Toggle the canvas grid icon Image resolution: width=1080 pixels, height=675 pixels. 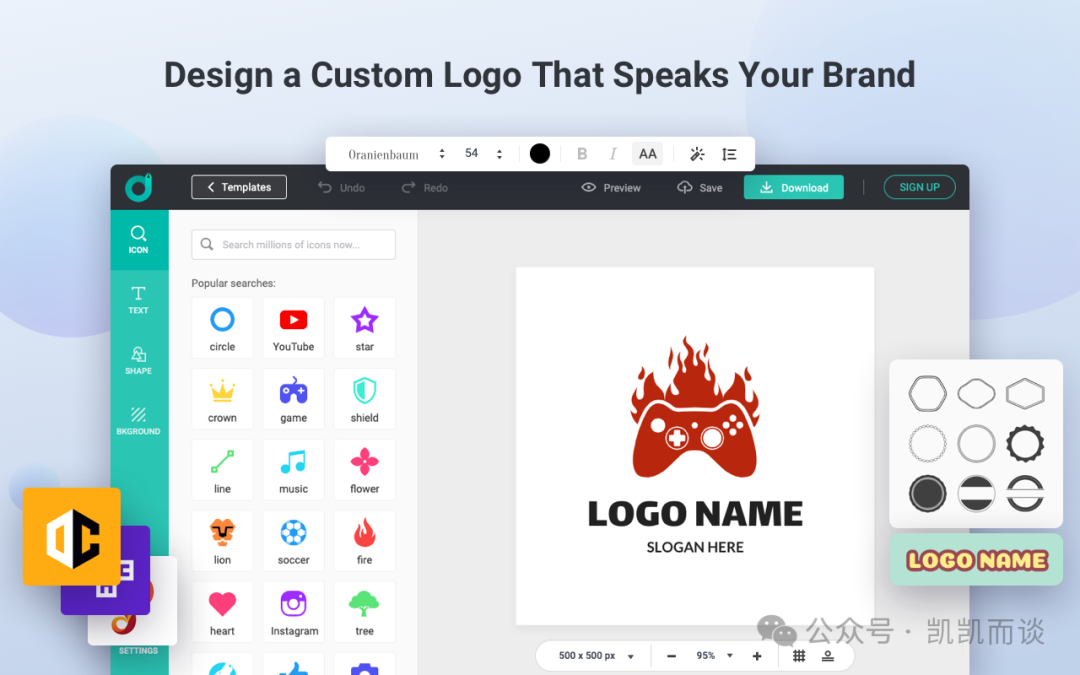pos(799,656)
